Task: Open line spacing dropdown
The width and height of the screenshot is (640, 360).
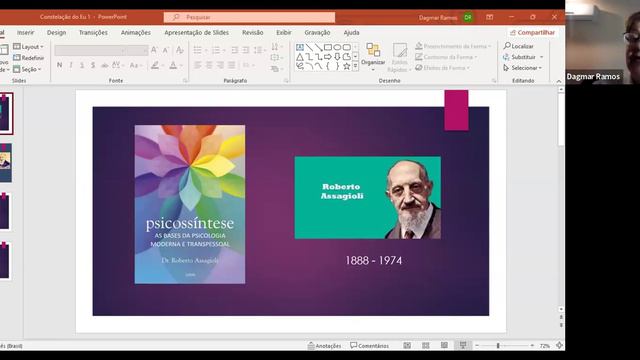Action: click(x=259, y=50)
